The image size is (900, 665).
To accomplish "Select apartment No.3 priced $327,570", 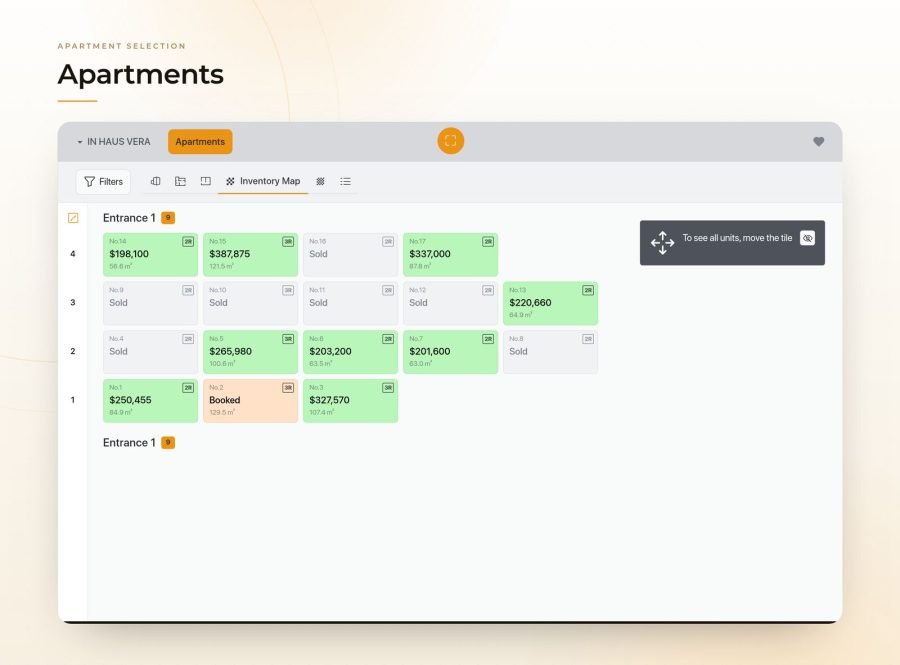I will [x=350, y=400].
